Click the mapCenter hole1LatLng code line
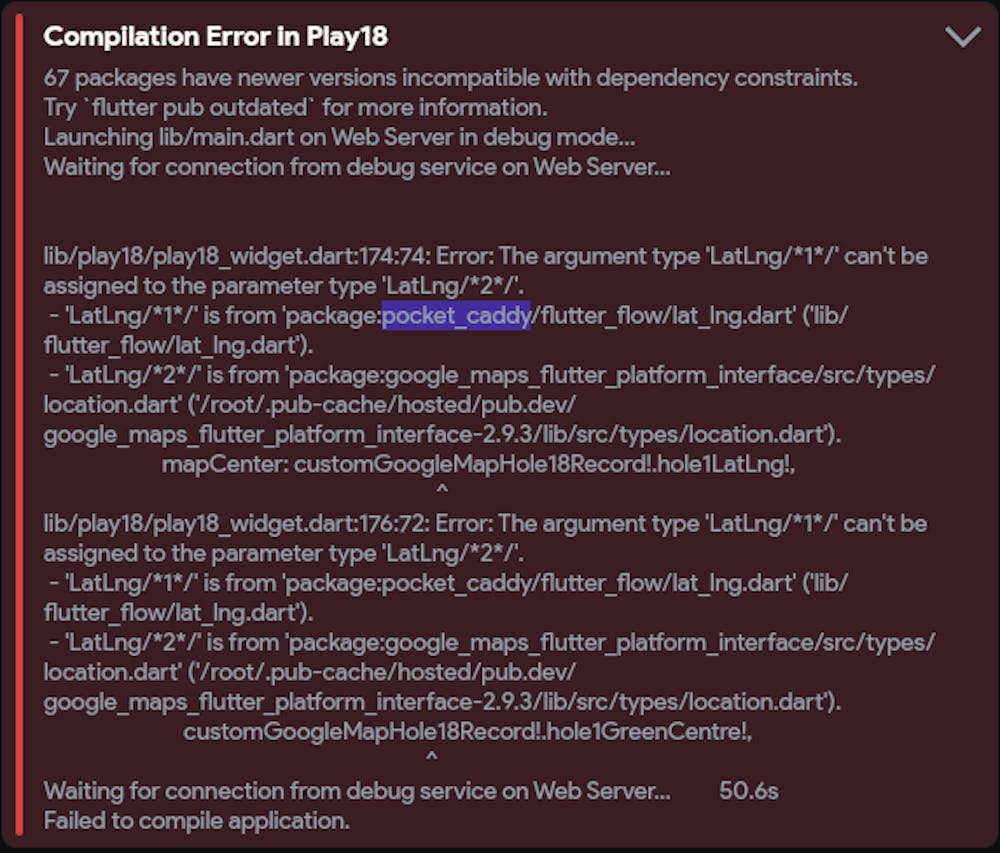Screen dimensions: 1000x853 point(478,464)
